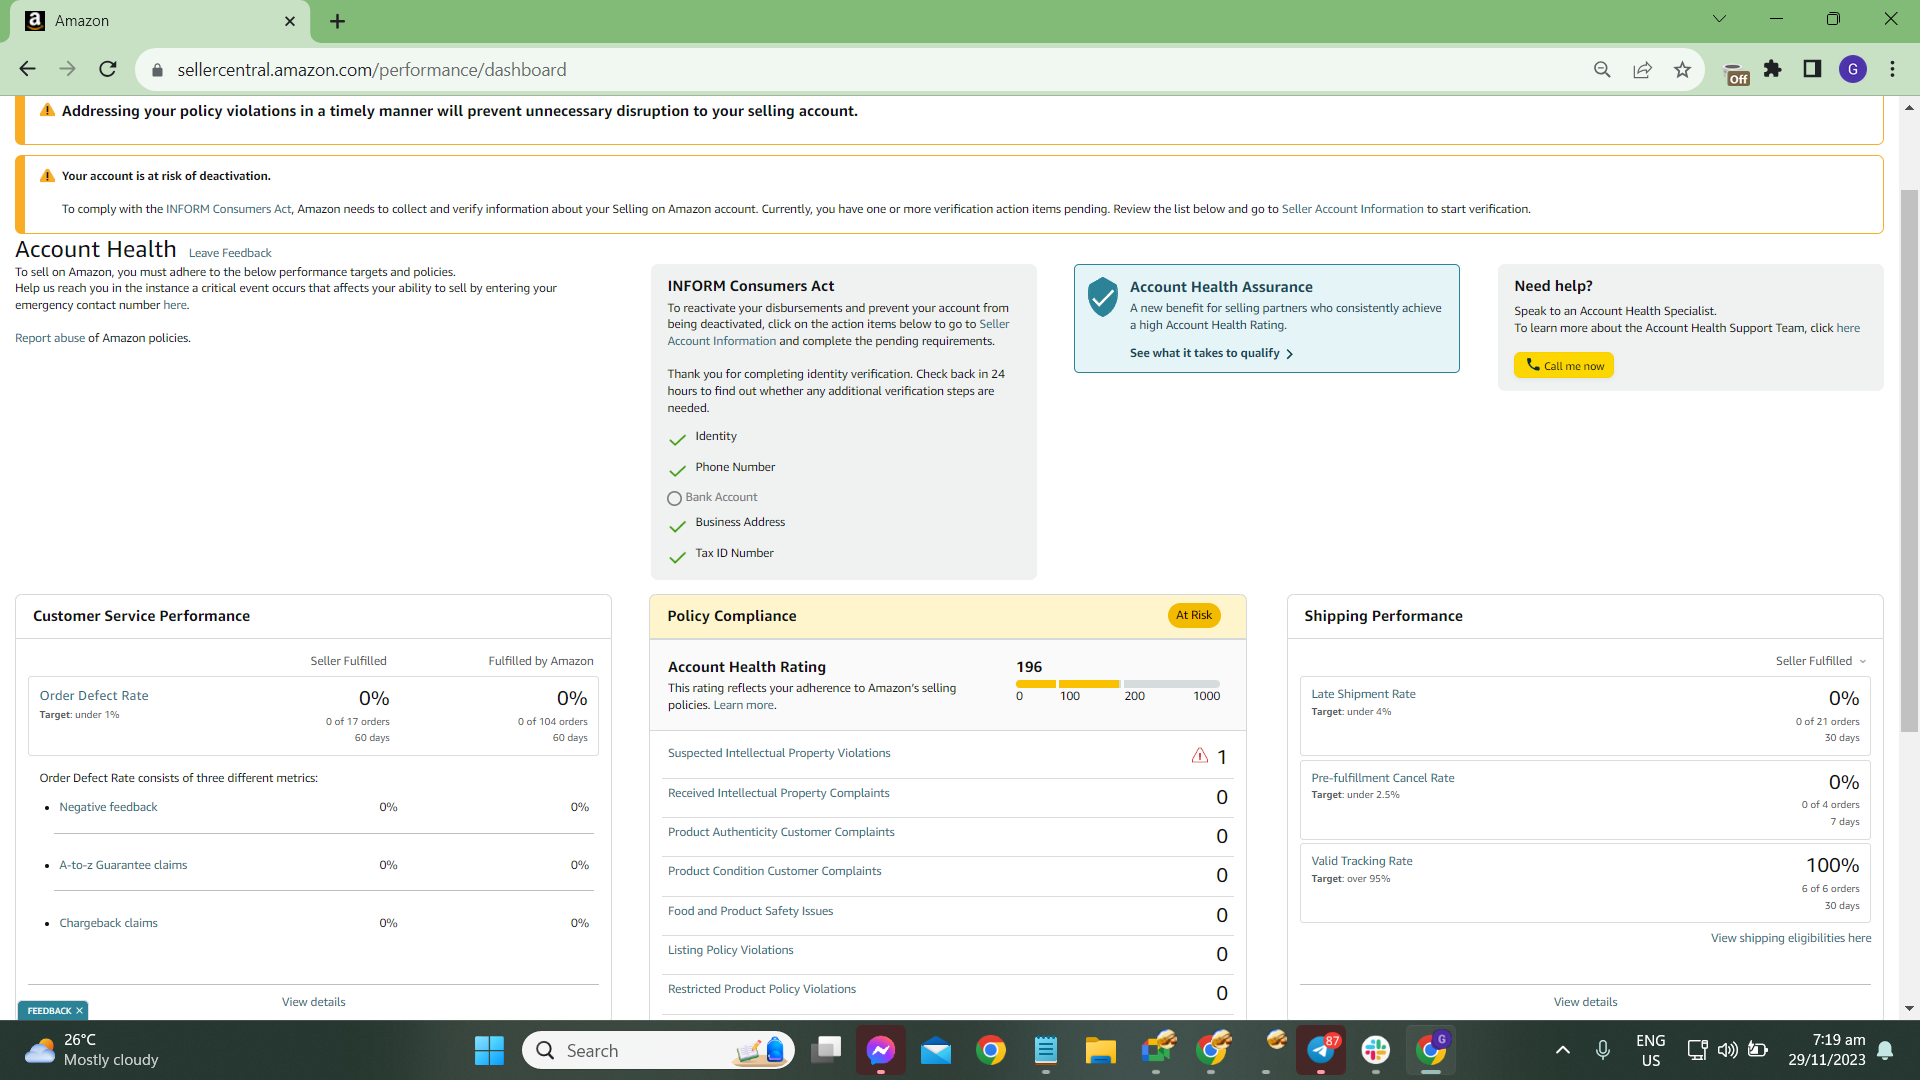Reload the Seller Central page
1920x1080 pixels.
(108, 69)
